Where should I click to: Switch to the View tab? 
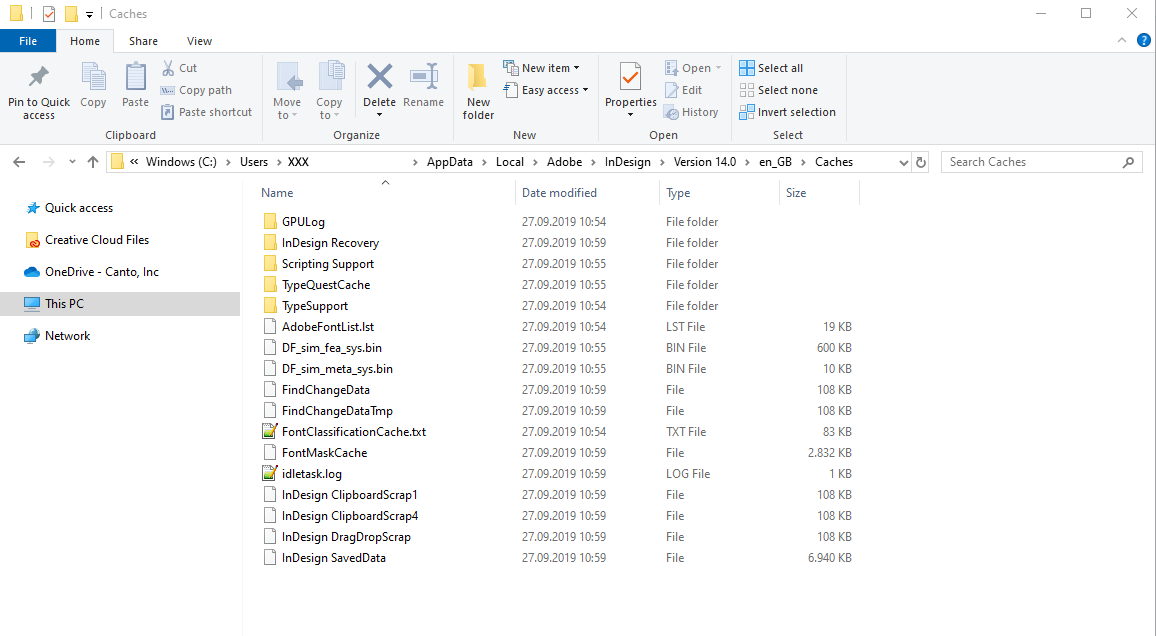pyautogui.click(x=199, y=41)
